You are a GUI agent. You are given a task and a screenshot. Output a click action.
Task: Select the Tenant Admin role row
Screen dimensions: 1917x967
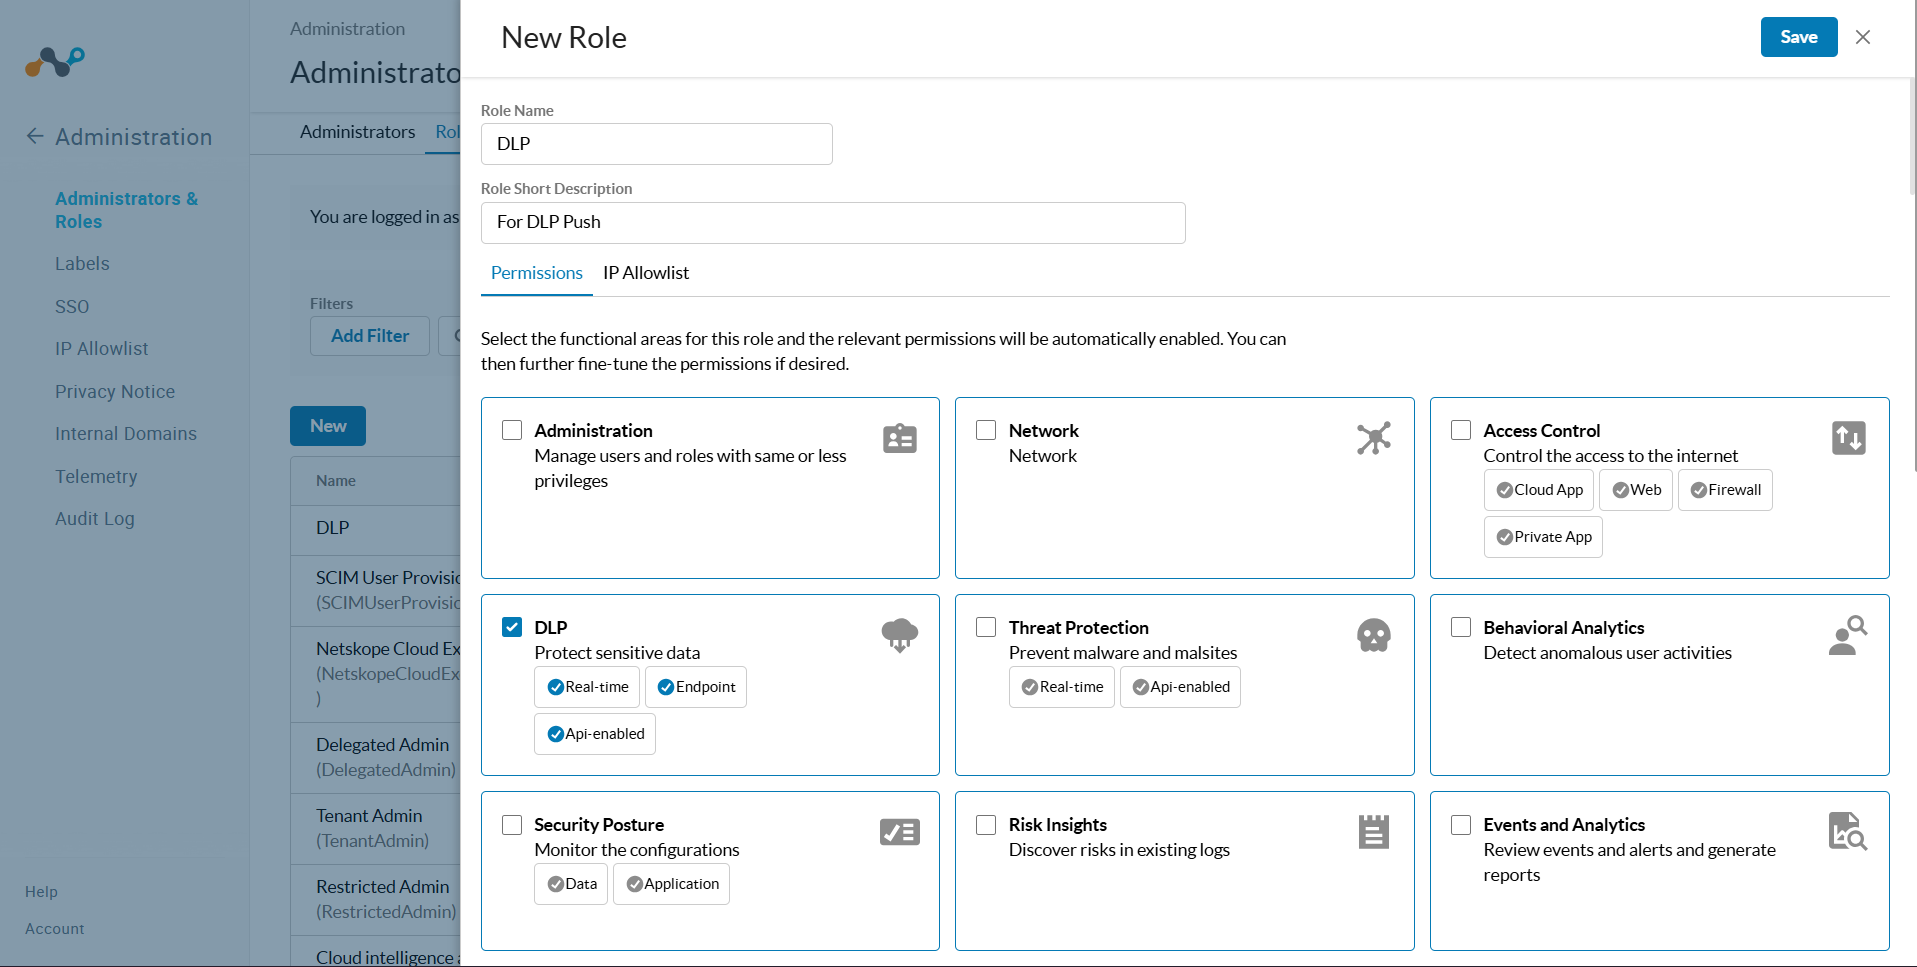pyautogui.click(x=375, y=829)
